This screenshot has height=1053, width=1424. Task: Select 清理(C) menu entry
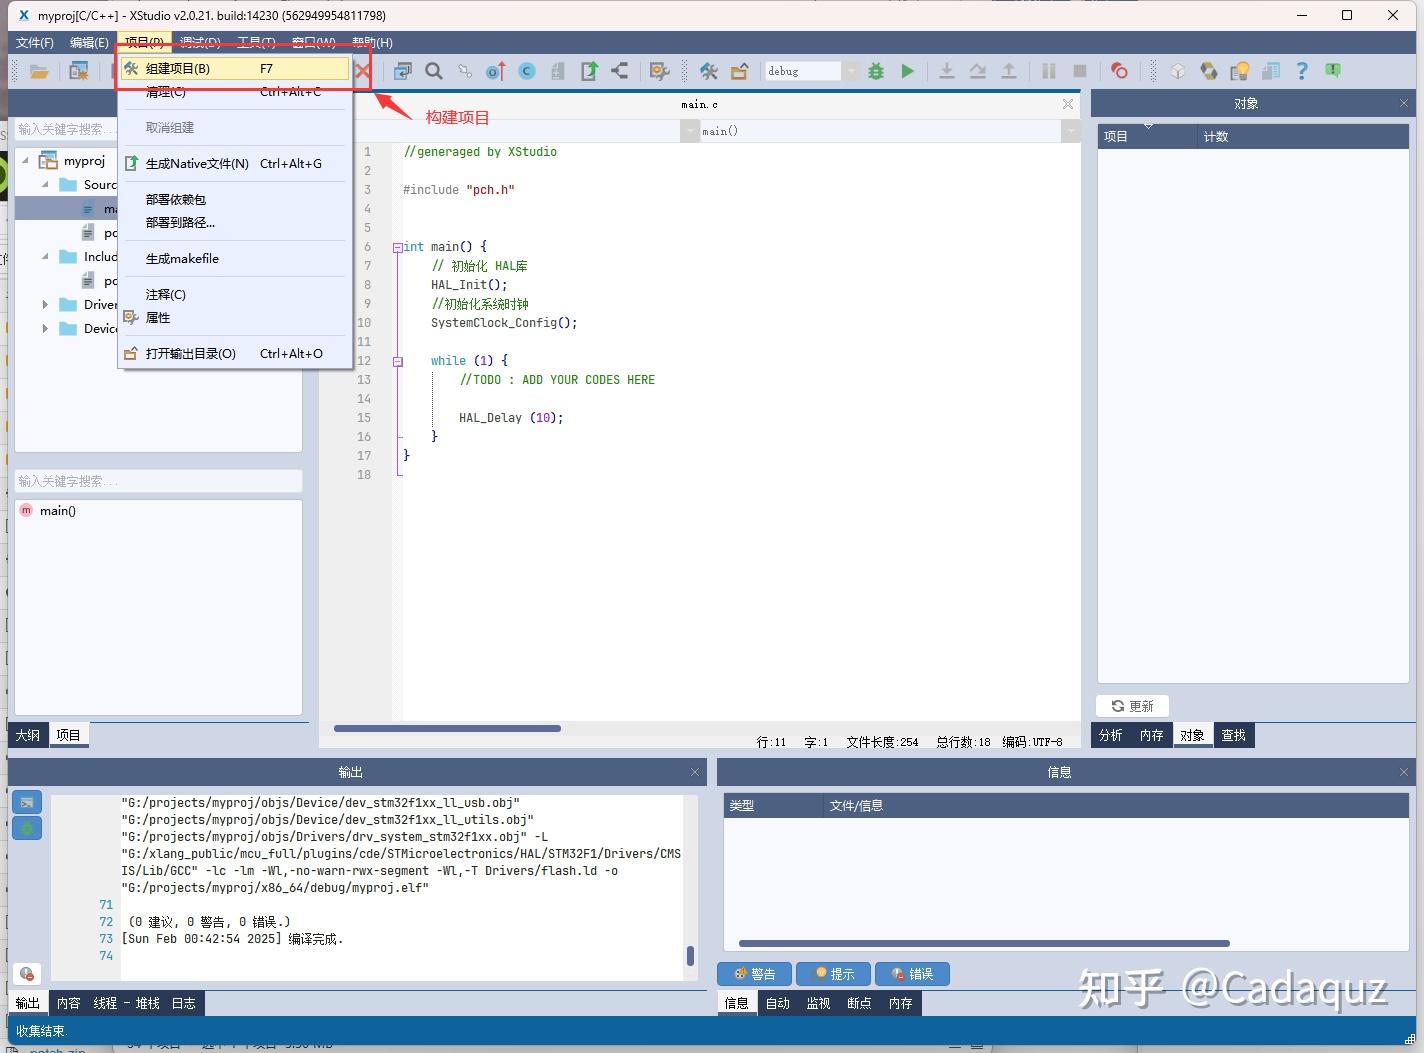click(x=235, y=92)
